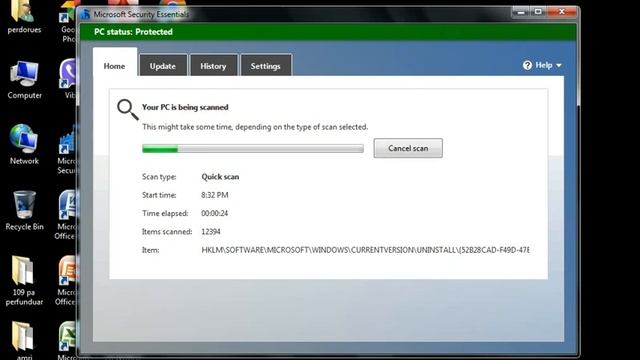Viewport: 640px width, 360px height.
Task: Select the Microsoft Office Word shortcut
Action: [67, 215]
